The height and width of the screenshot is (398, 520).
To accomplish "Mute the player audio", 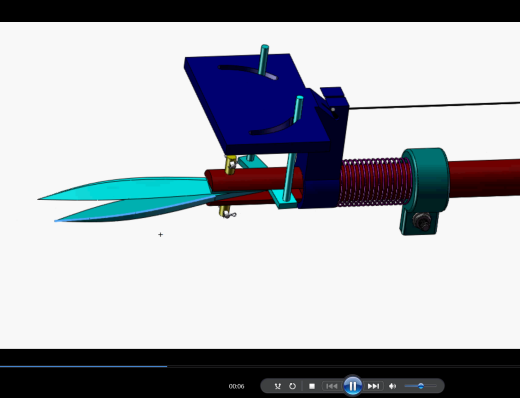I will [x=393, y=386].
